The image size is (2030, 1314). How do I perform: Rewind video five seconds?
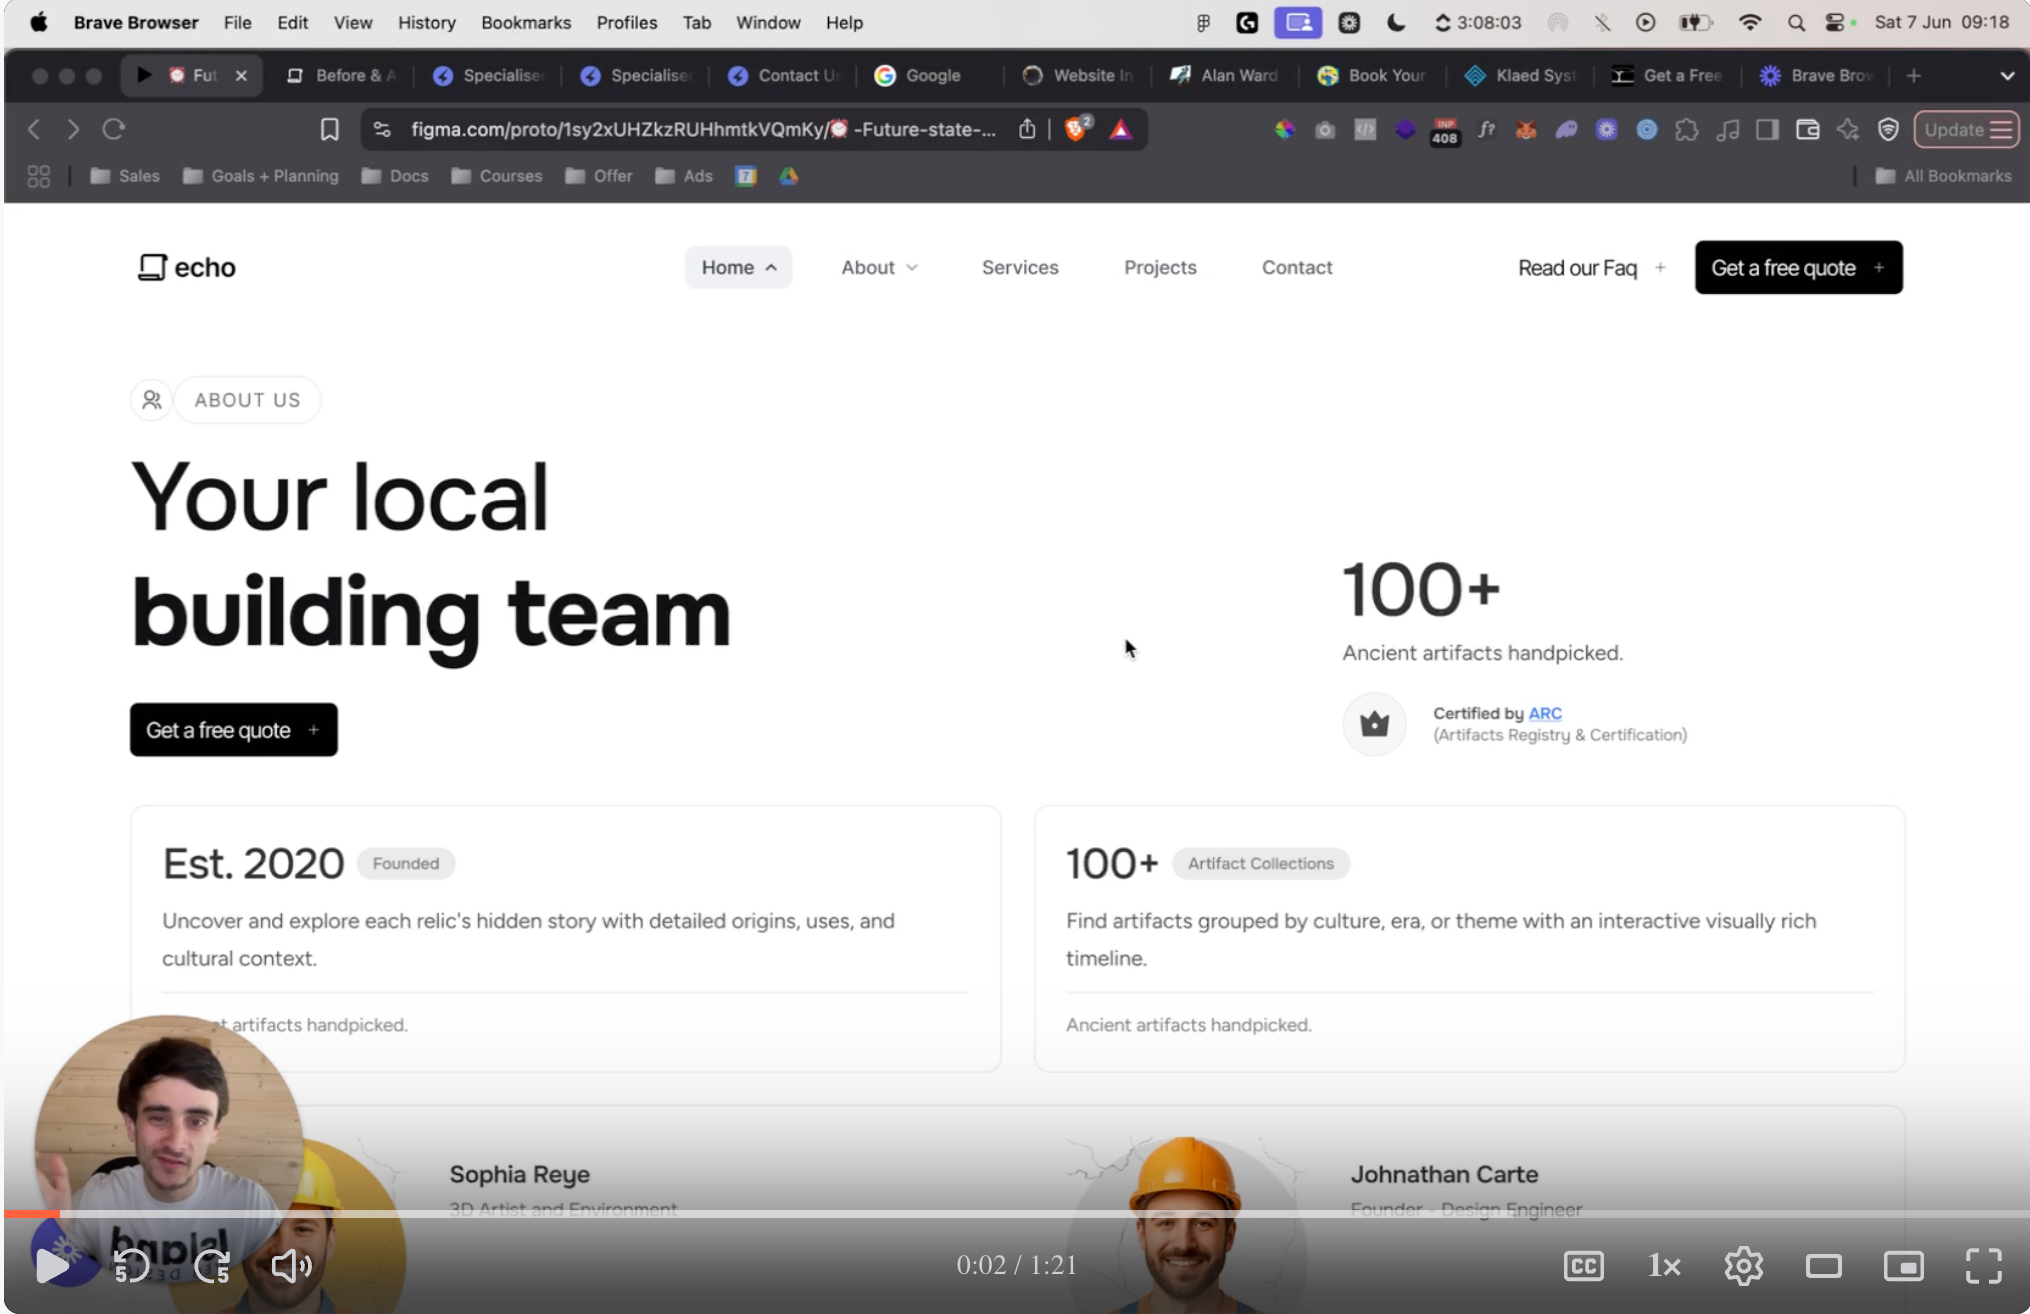(131, 1266)
